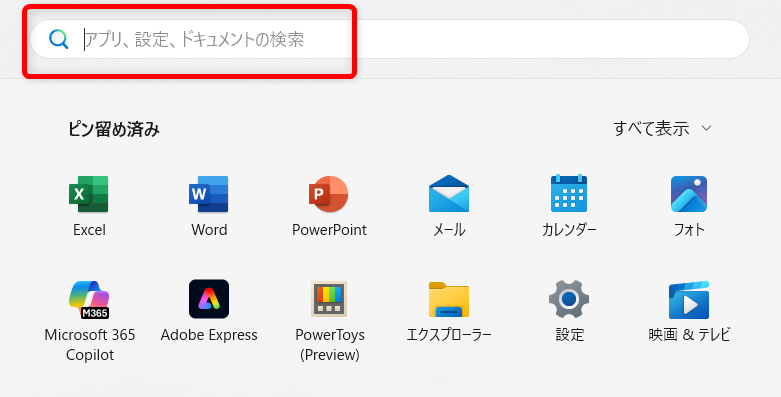The image size is (781, 397).
Task: Open the Adobe Express app
Action: point(209,299)
